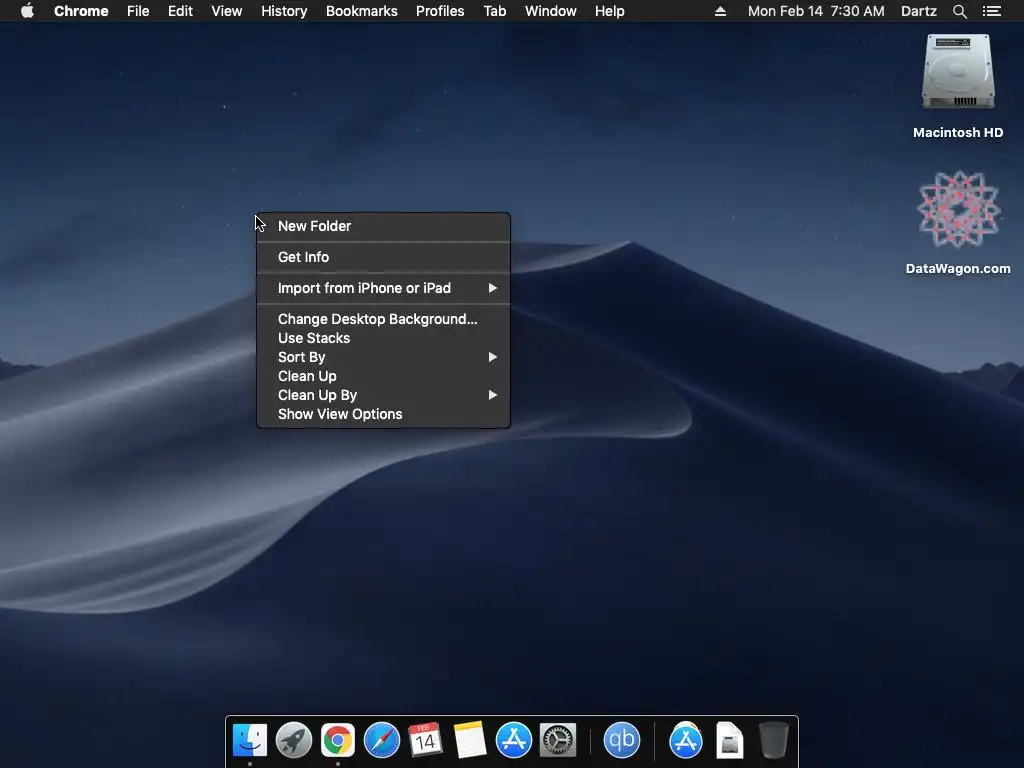
Task: Choose New Folder in context menu
Action: (383, 226)
